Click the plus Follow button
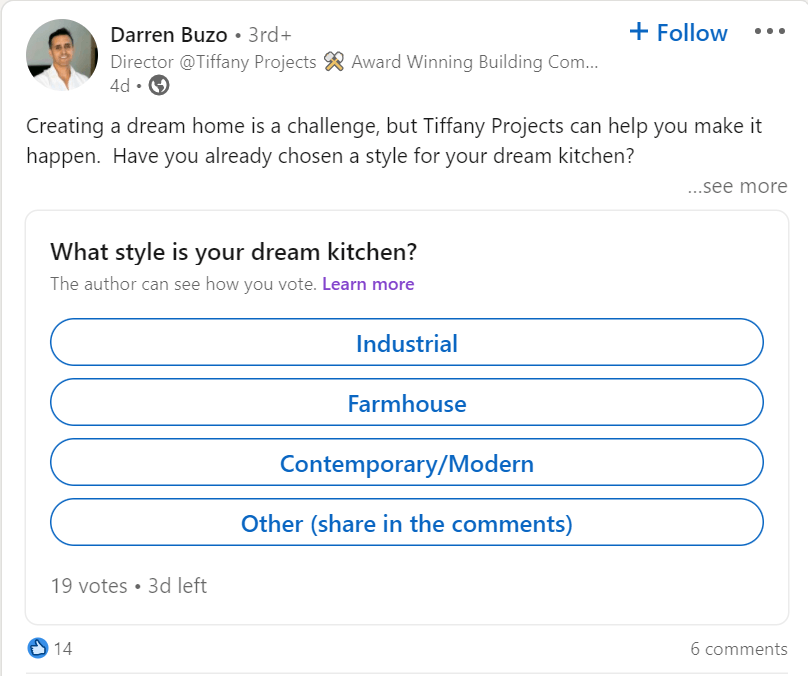Screen dimensions: 808x676 [x=678, y=32]
